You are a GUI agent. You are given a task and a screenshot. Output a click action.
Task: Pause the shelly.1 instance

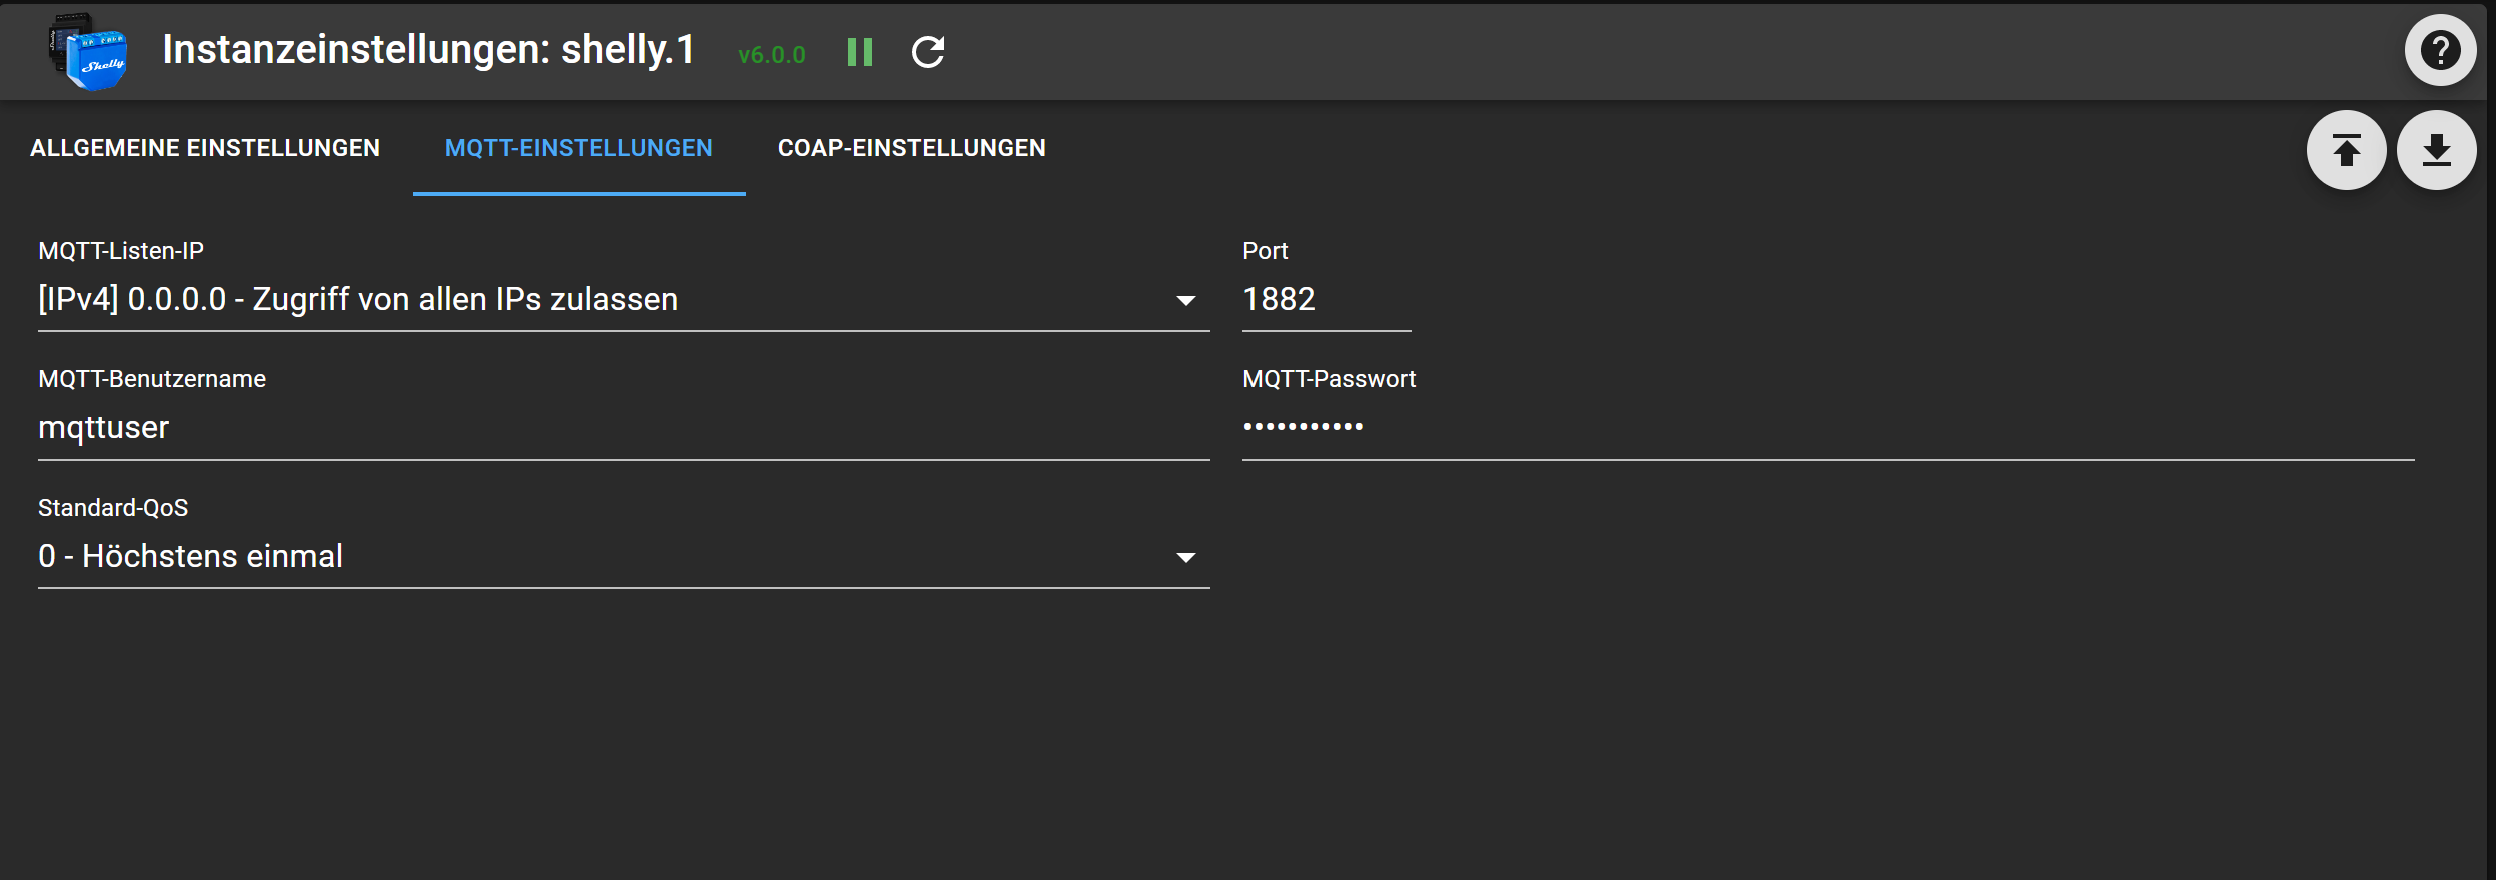click(859, 52)
